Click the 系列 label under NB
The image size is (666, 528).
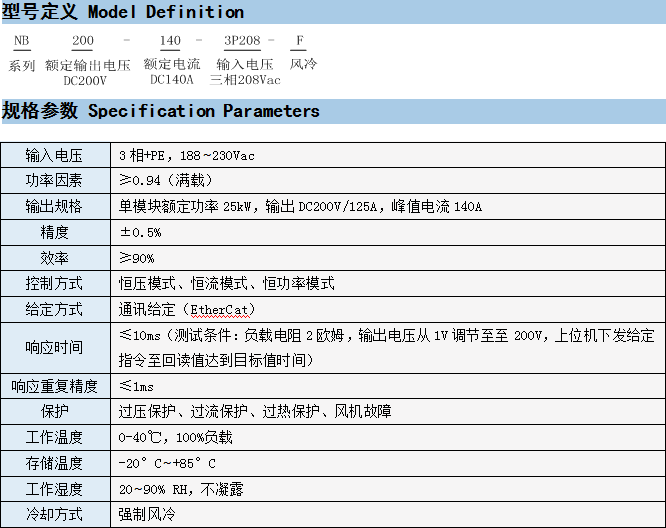[22, 66]
